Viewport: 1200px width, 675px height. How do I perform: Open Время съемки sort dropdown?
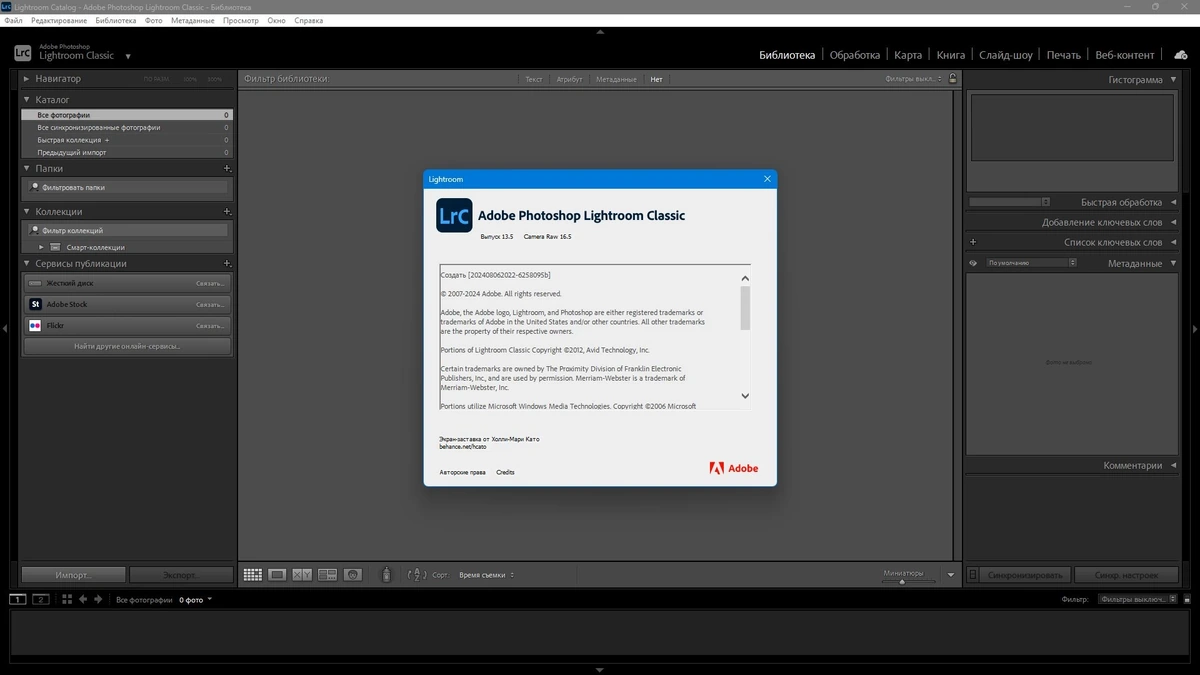click(x=487, y=575)
